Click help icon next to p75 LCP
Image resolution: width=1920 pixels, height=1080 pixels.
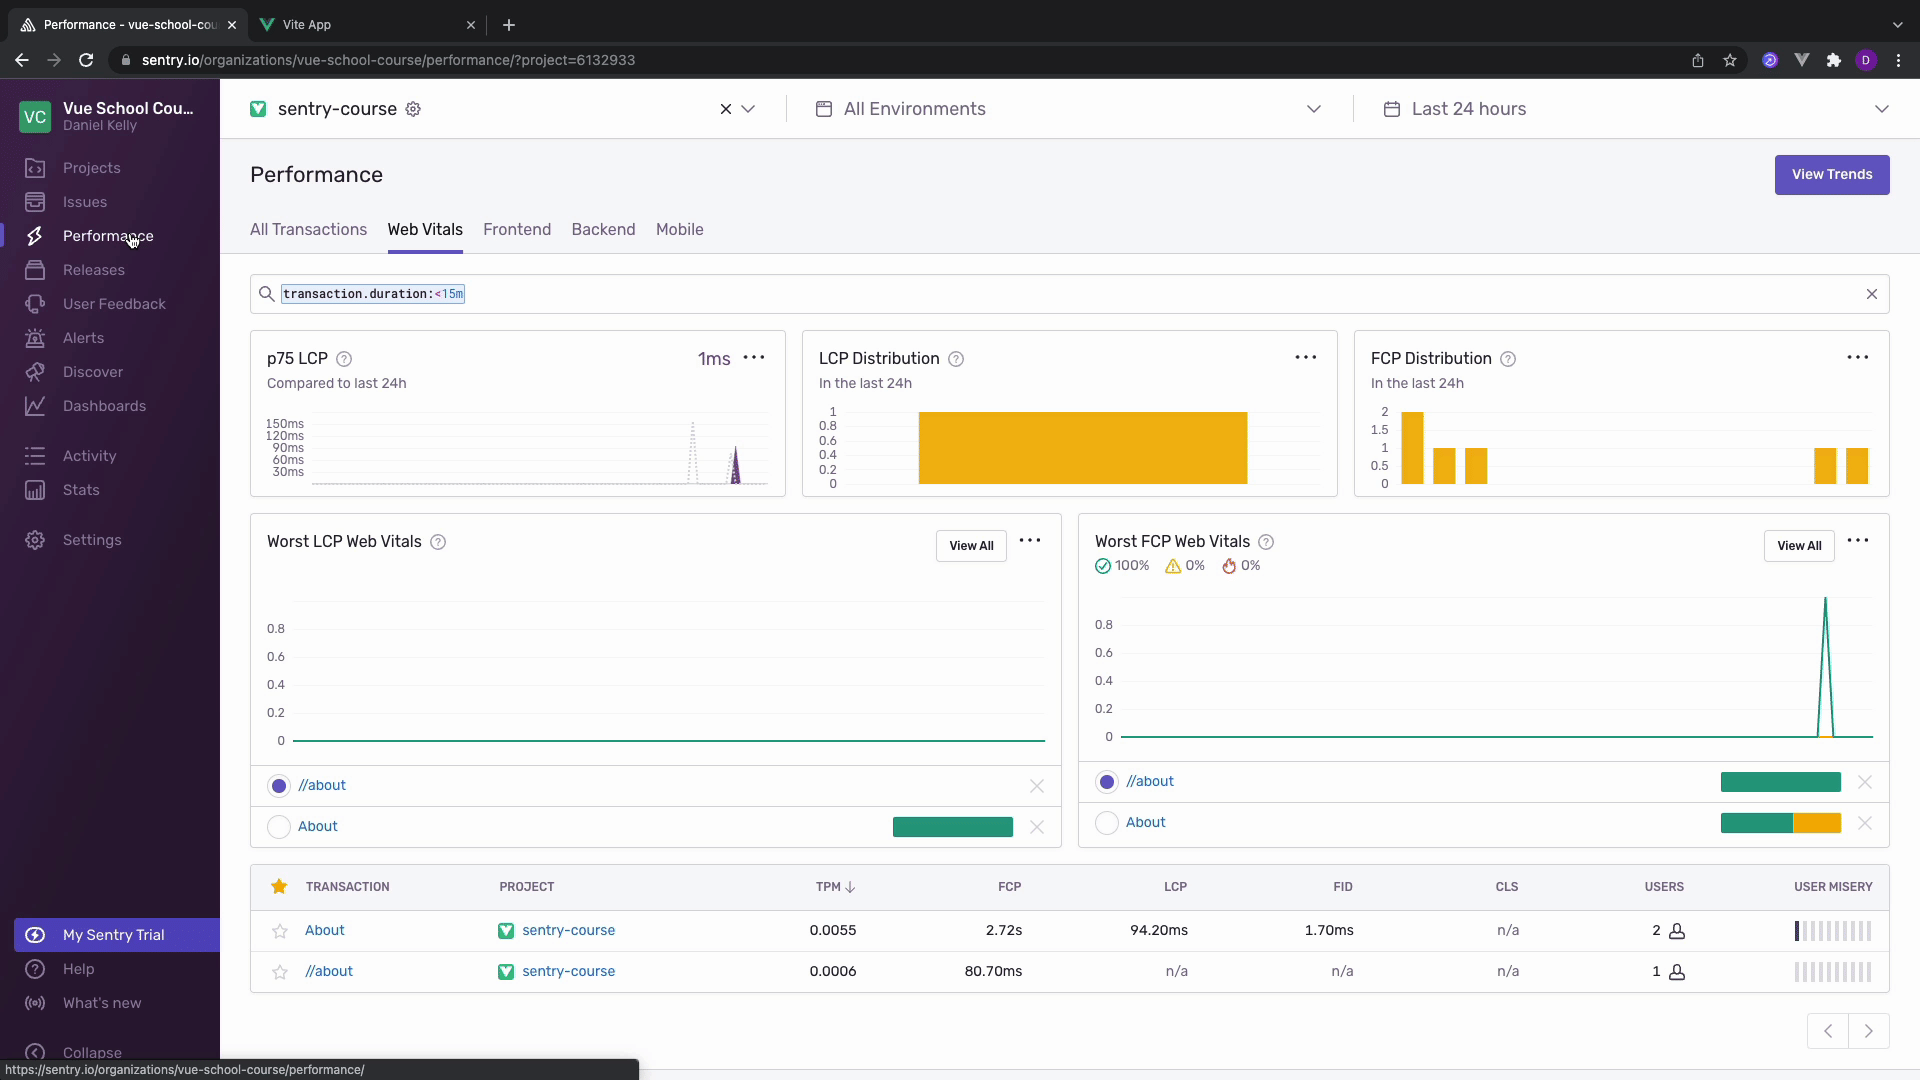tap(344, 359)
